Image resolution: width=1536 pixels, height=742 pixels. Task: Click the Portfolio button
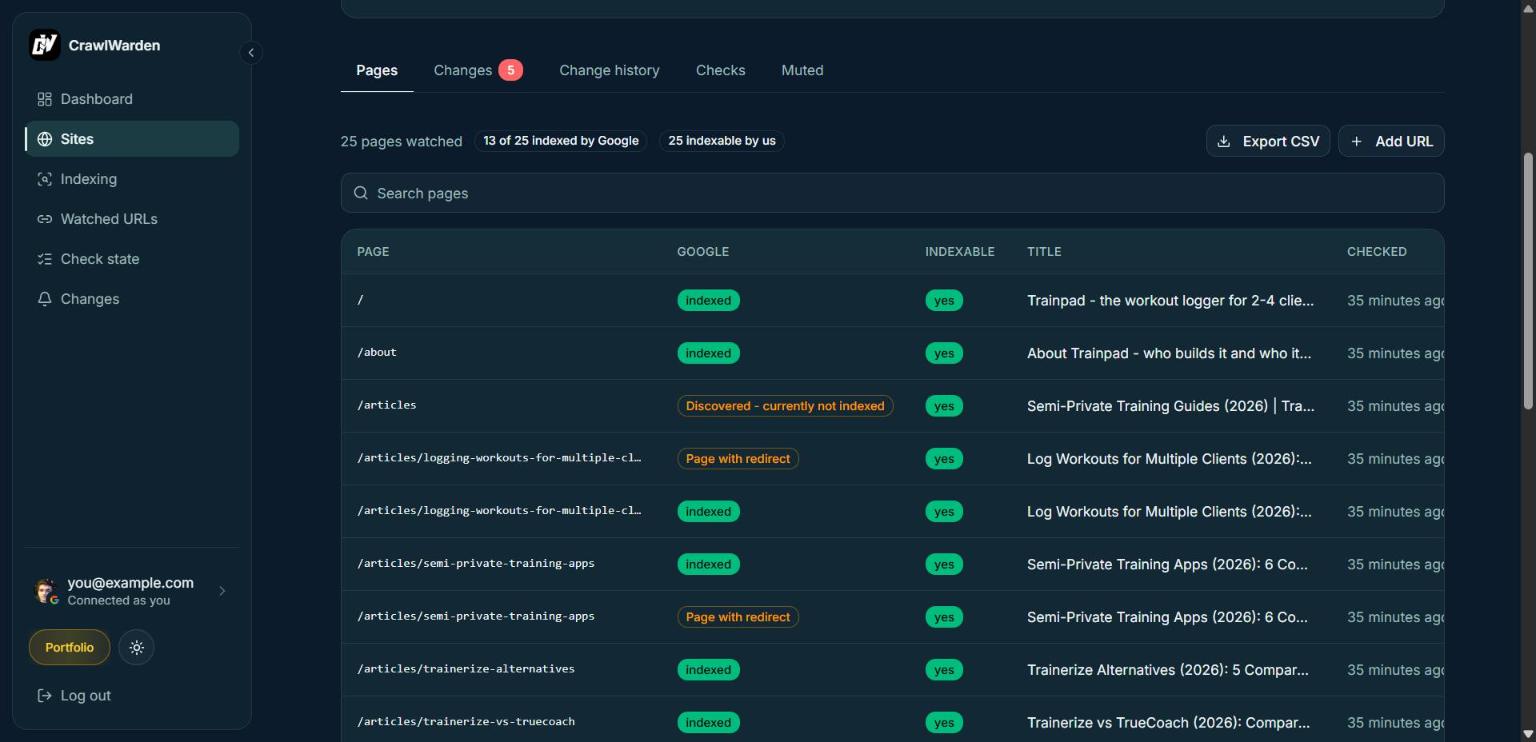coord(69,648)
